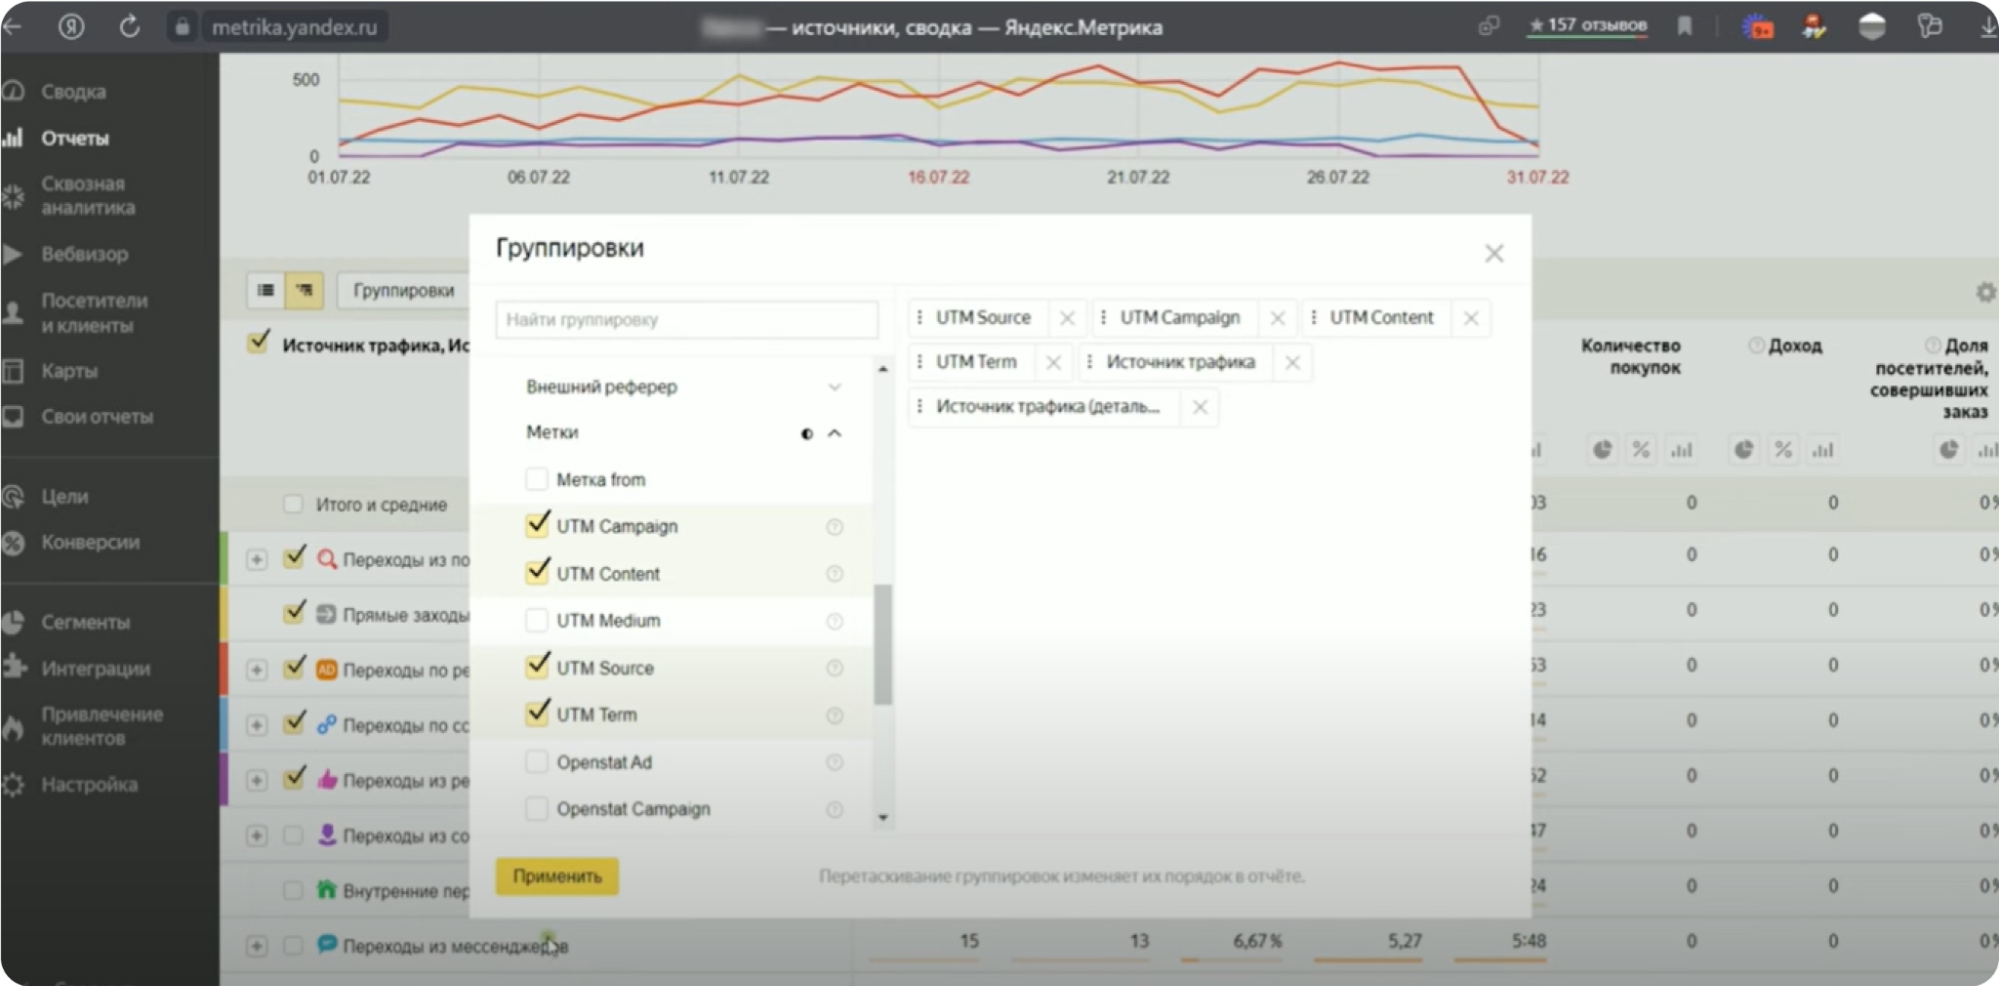Grab the drag handle of UTM Term chip
1999x986 pixels.
pyautogui.click(x=920, y=362)
